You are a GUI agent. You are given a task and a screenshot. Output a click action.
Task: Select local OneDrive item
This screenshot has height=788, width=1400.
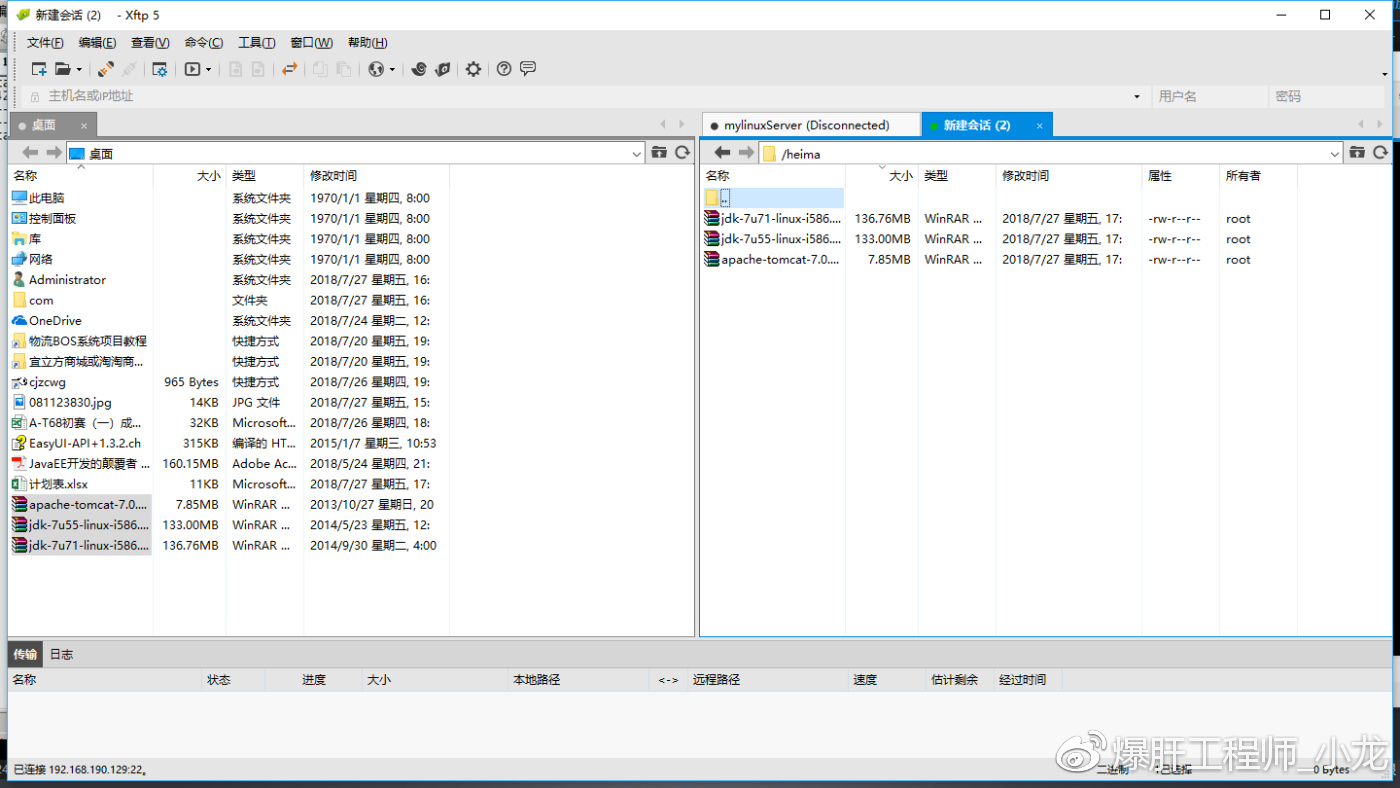point(47,321)
